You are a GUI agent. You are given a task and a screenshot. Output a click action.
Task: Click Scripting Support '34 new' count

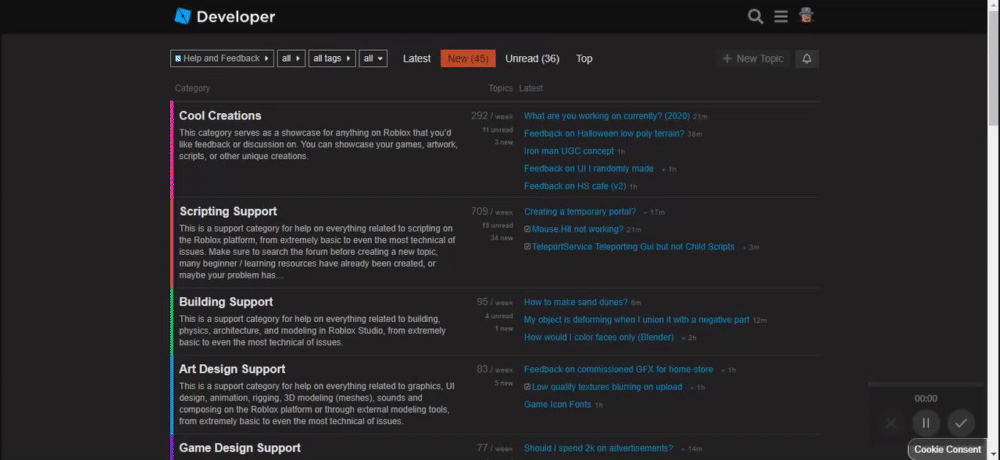coord(502,238)
